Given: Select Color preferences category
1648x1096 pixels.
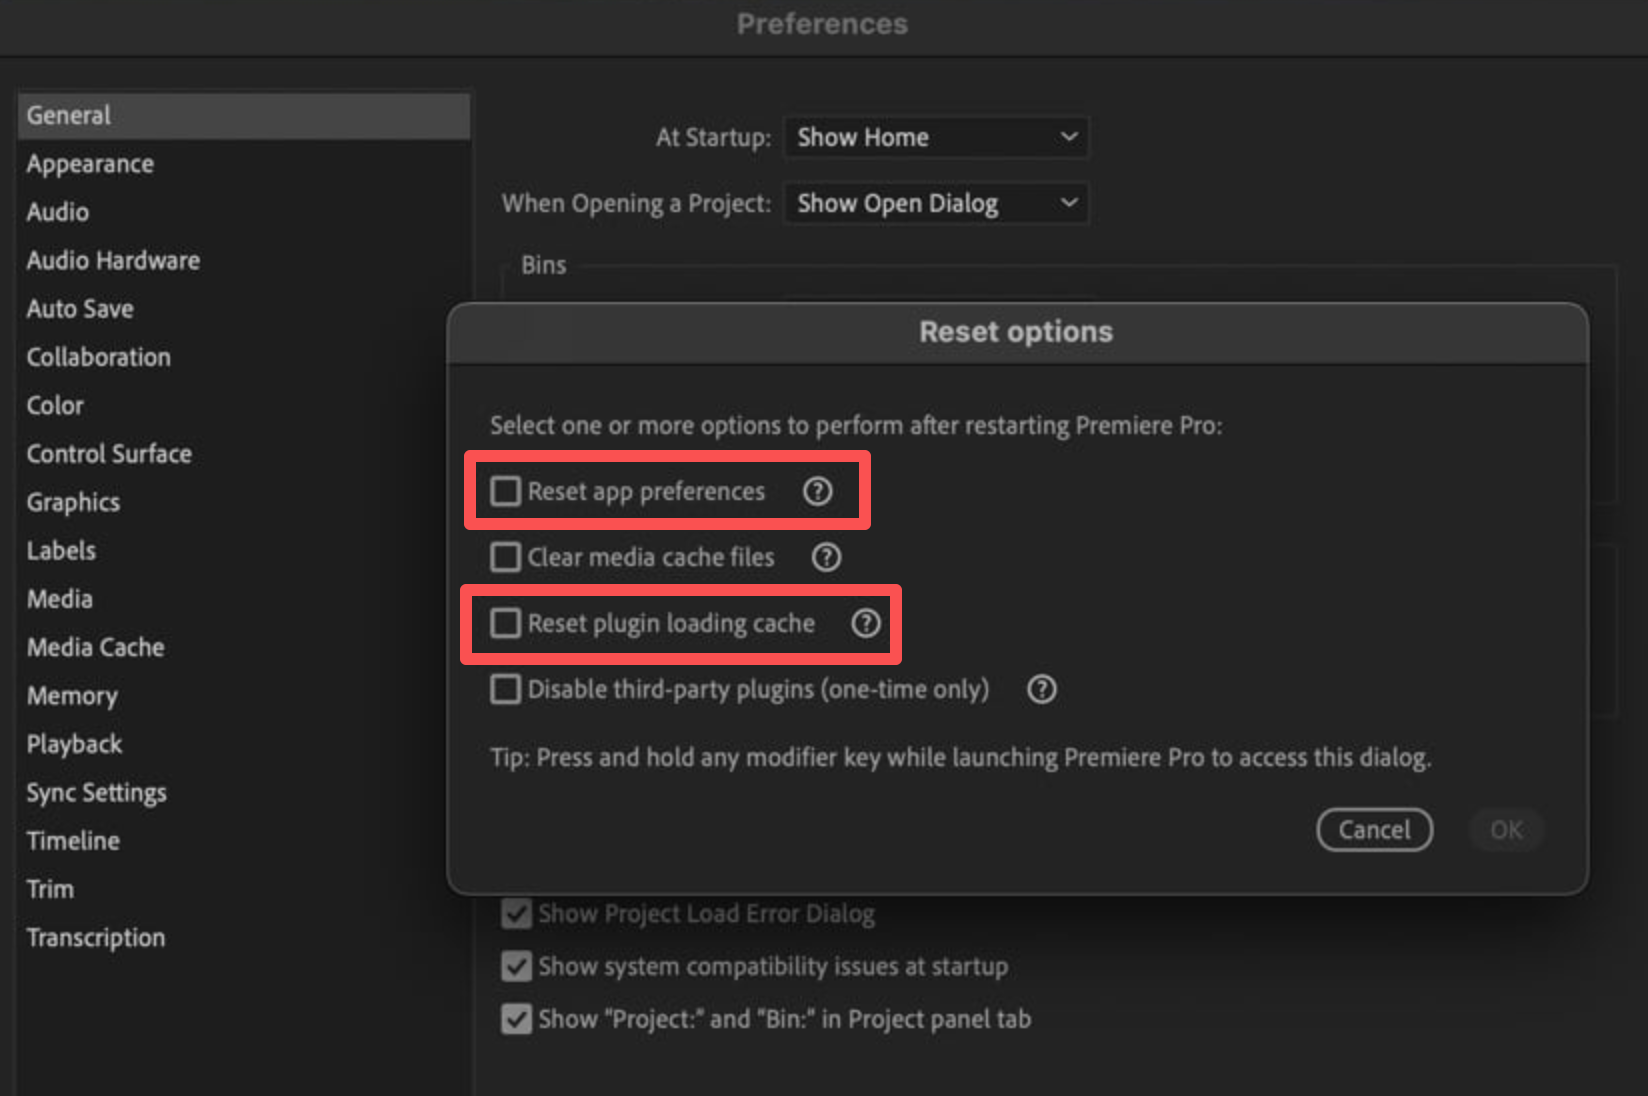Looking at the screenshot, I should point(55,405).
